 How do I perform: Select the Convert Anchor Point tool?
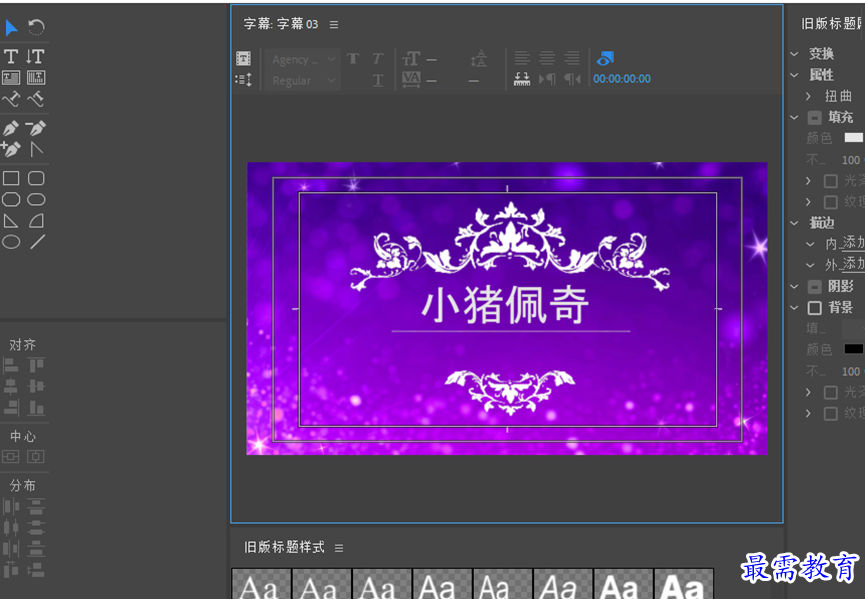pos(36,149)
